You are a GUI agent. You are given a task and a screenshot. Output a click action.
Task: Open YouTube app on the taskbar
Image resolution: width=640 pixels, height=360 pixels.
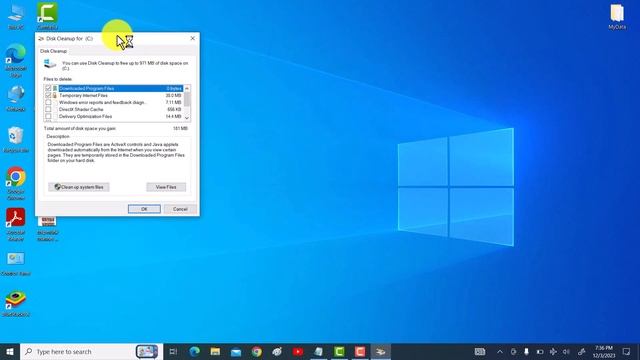tap(298, 351)
